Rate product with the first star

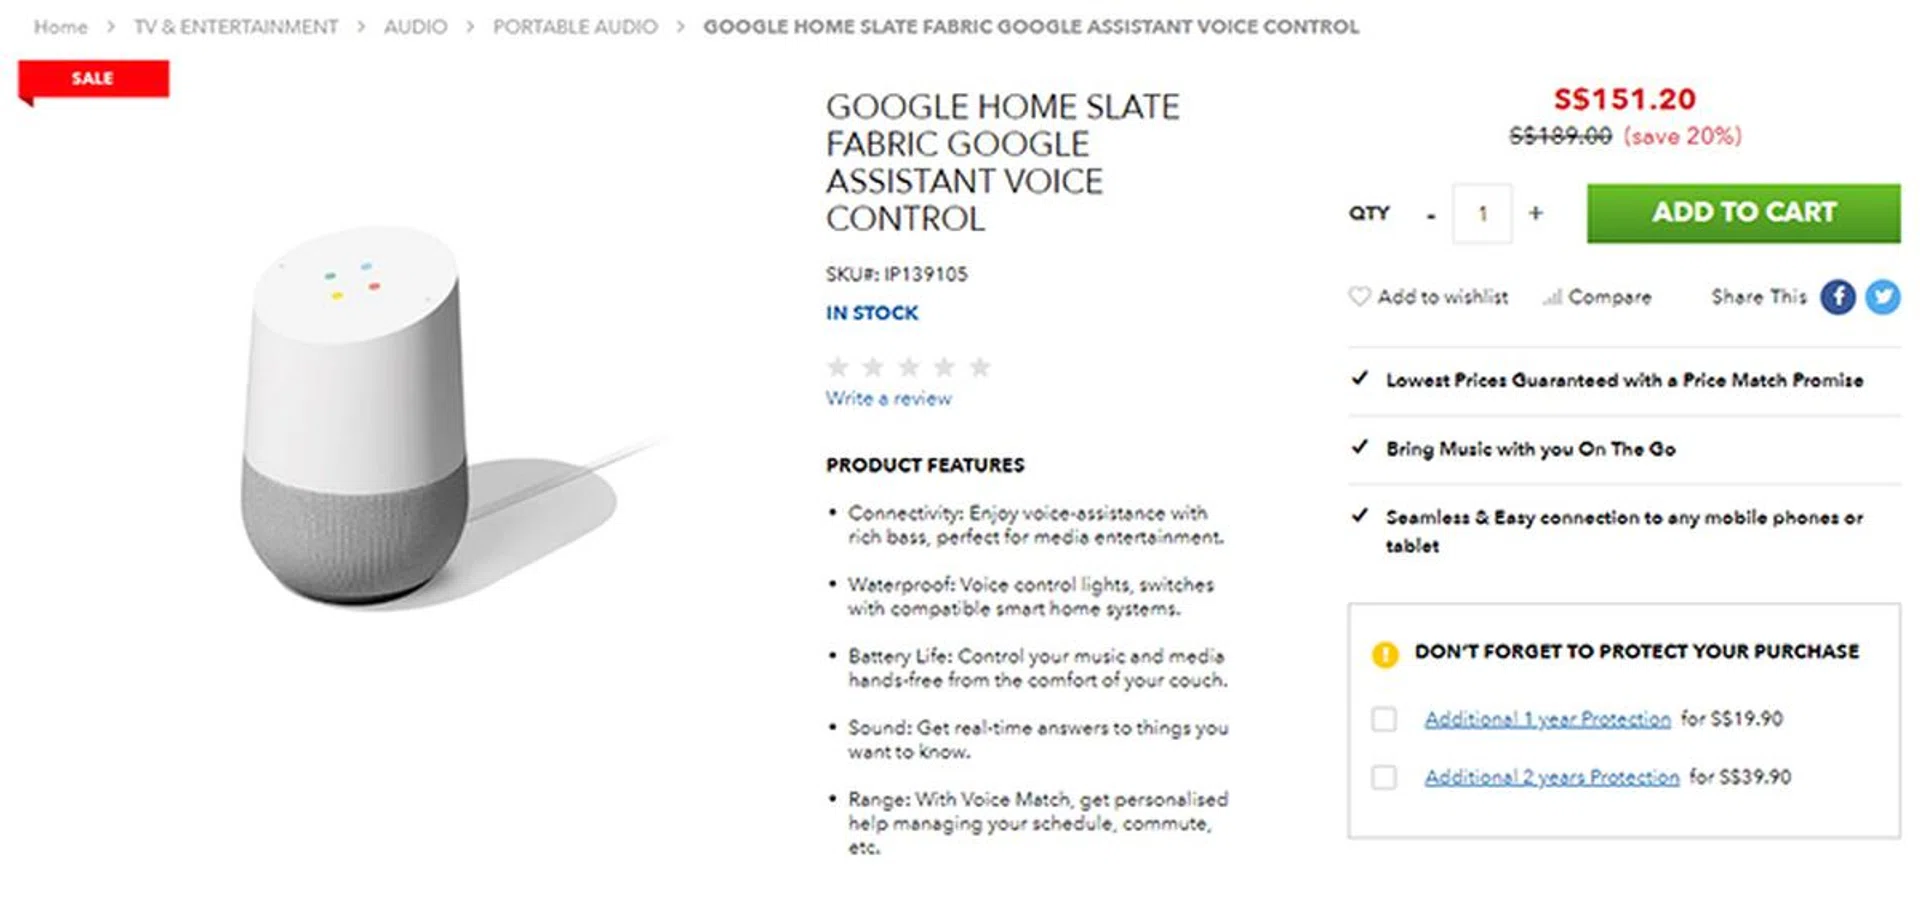coord(838,367)
